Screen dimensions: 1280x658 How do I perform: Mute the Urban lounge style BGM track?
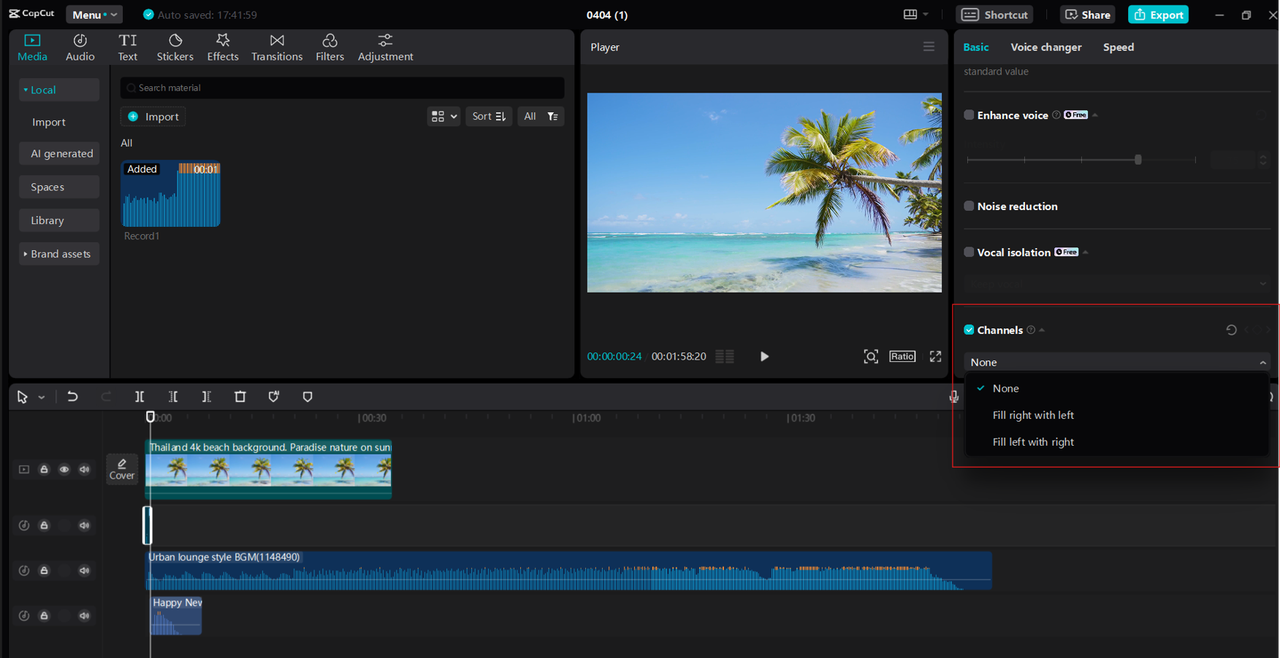tap(85, 571)
